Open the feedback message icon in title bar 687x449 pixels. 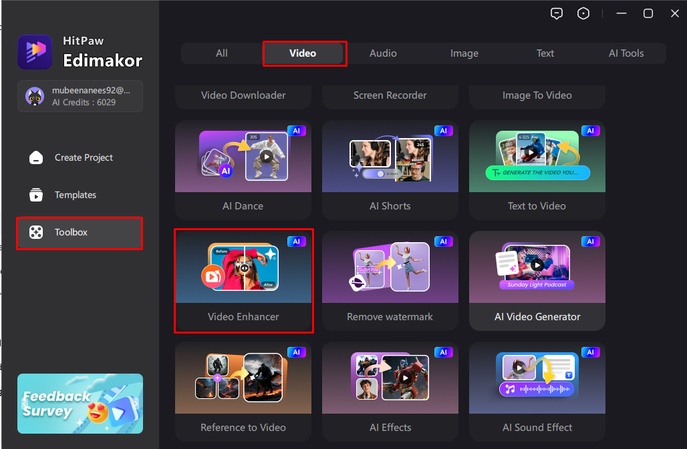coord(557,13)
